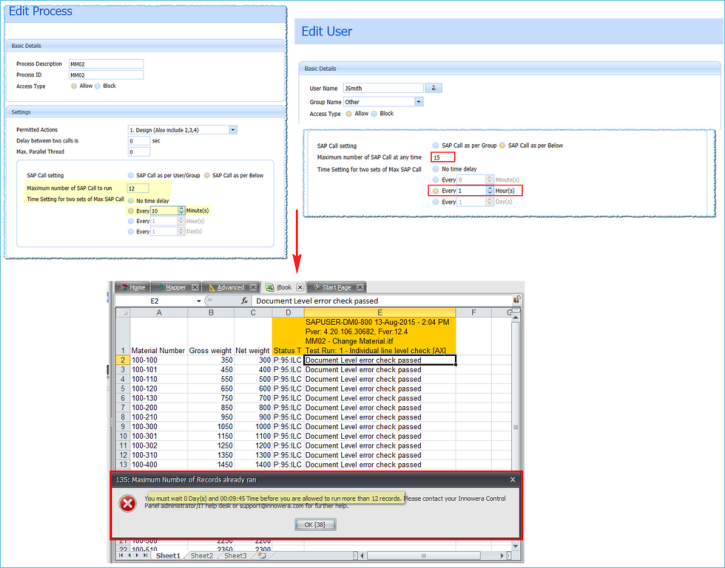The image size is (725, 568).
Task: Click next sheet navigation arrow
Action: point(137,556)
